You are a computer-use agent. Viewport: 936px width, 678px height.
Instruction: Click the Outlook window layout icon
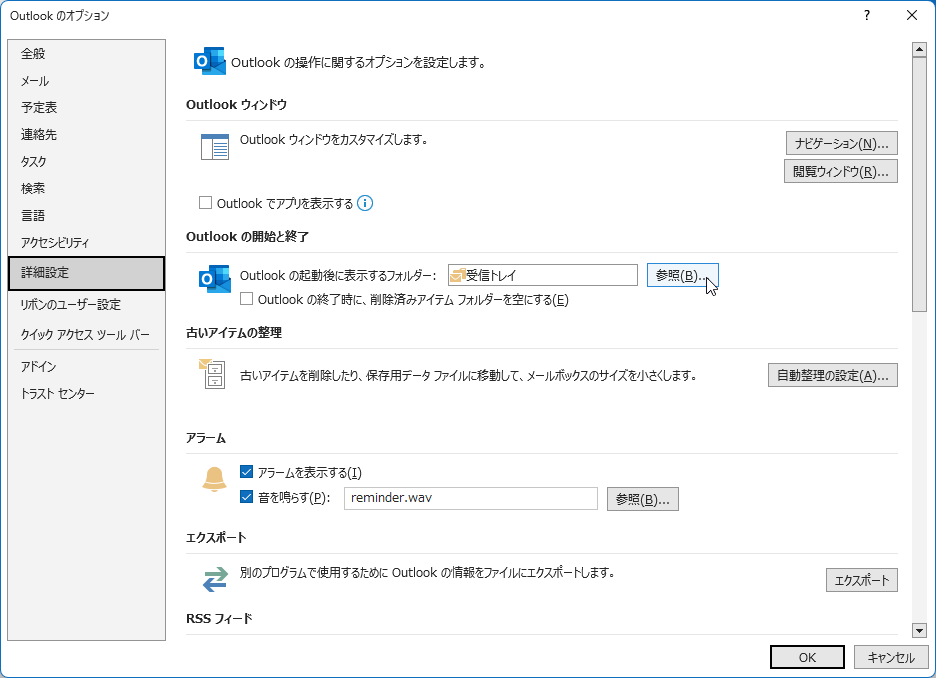coord(215,147)
